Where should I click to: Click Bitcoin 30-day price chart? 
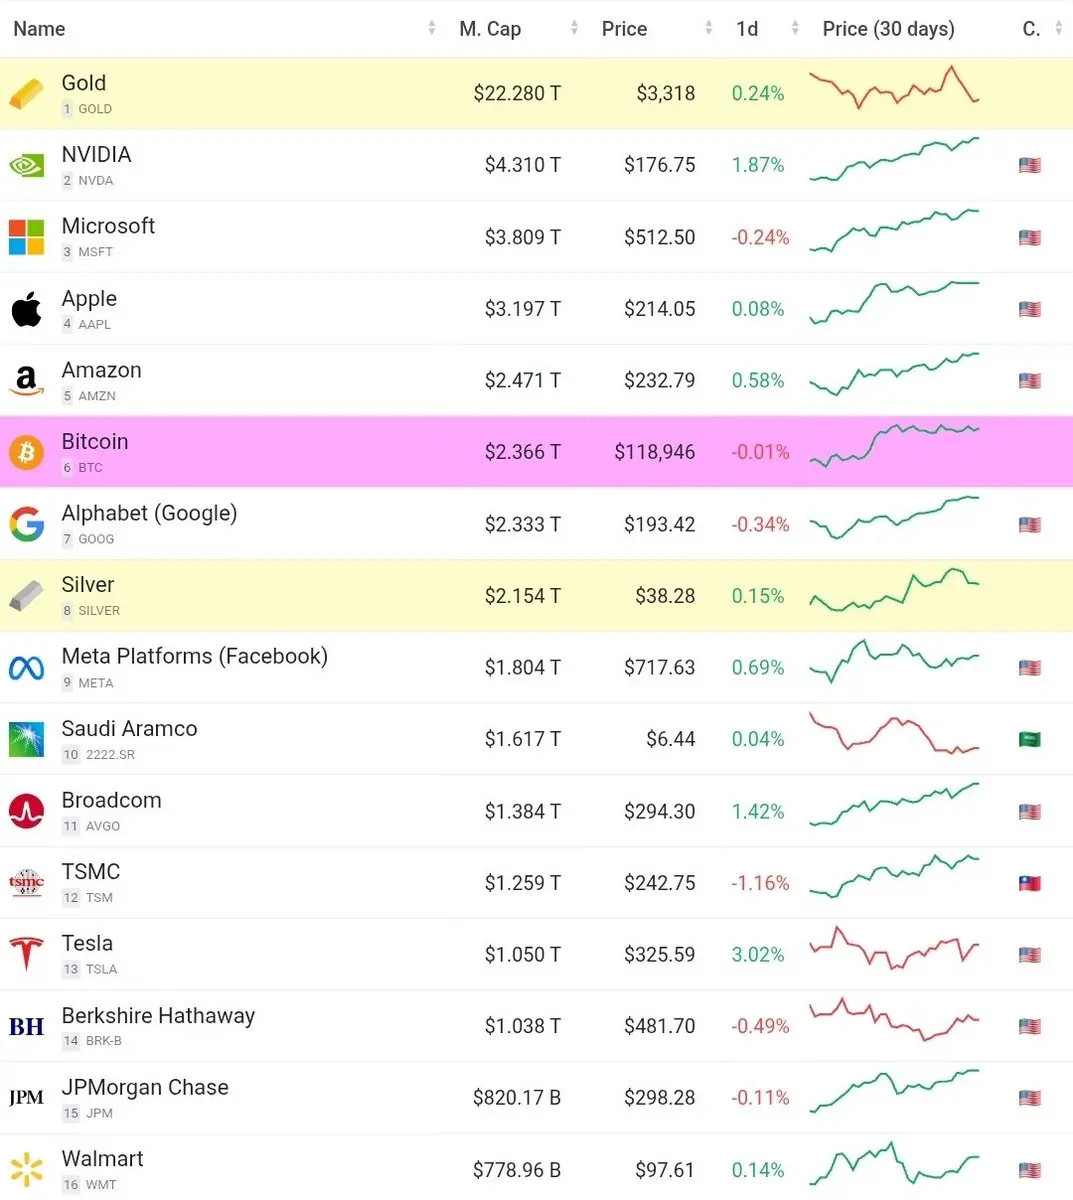pos(894,446)
